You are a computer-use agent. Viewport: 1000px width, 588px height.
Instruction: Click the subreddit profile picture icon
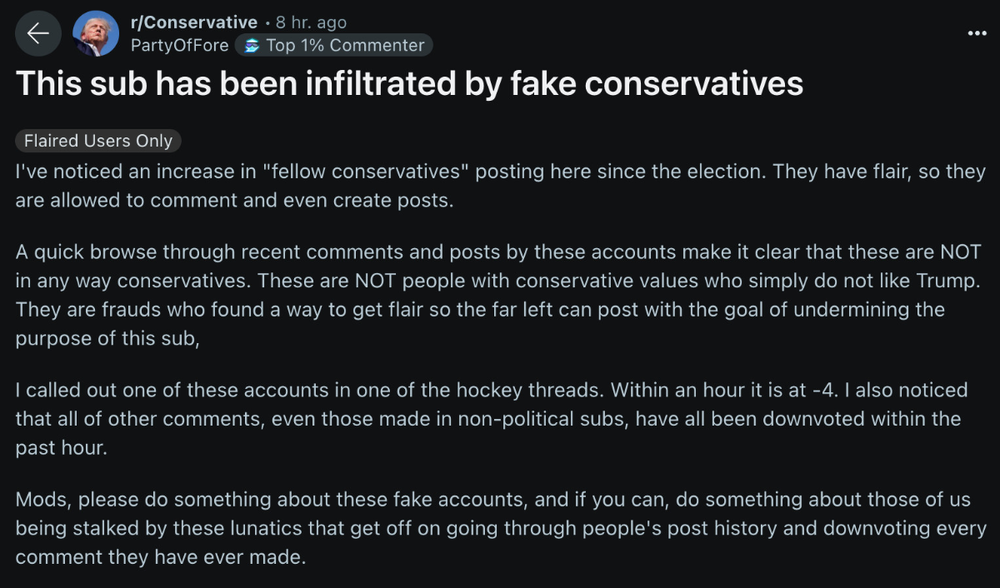[96, 33]
